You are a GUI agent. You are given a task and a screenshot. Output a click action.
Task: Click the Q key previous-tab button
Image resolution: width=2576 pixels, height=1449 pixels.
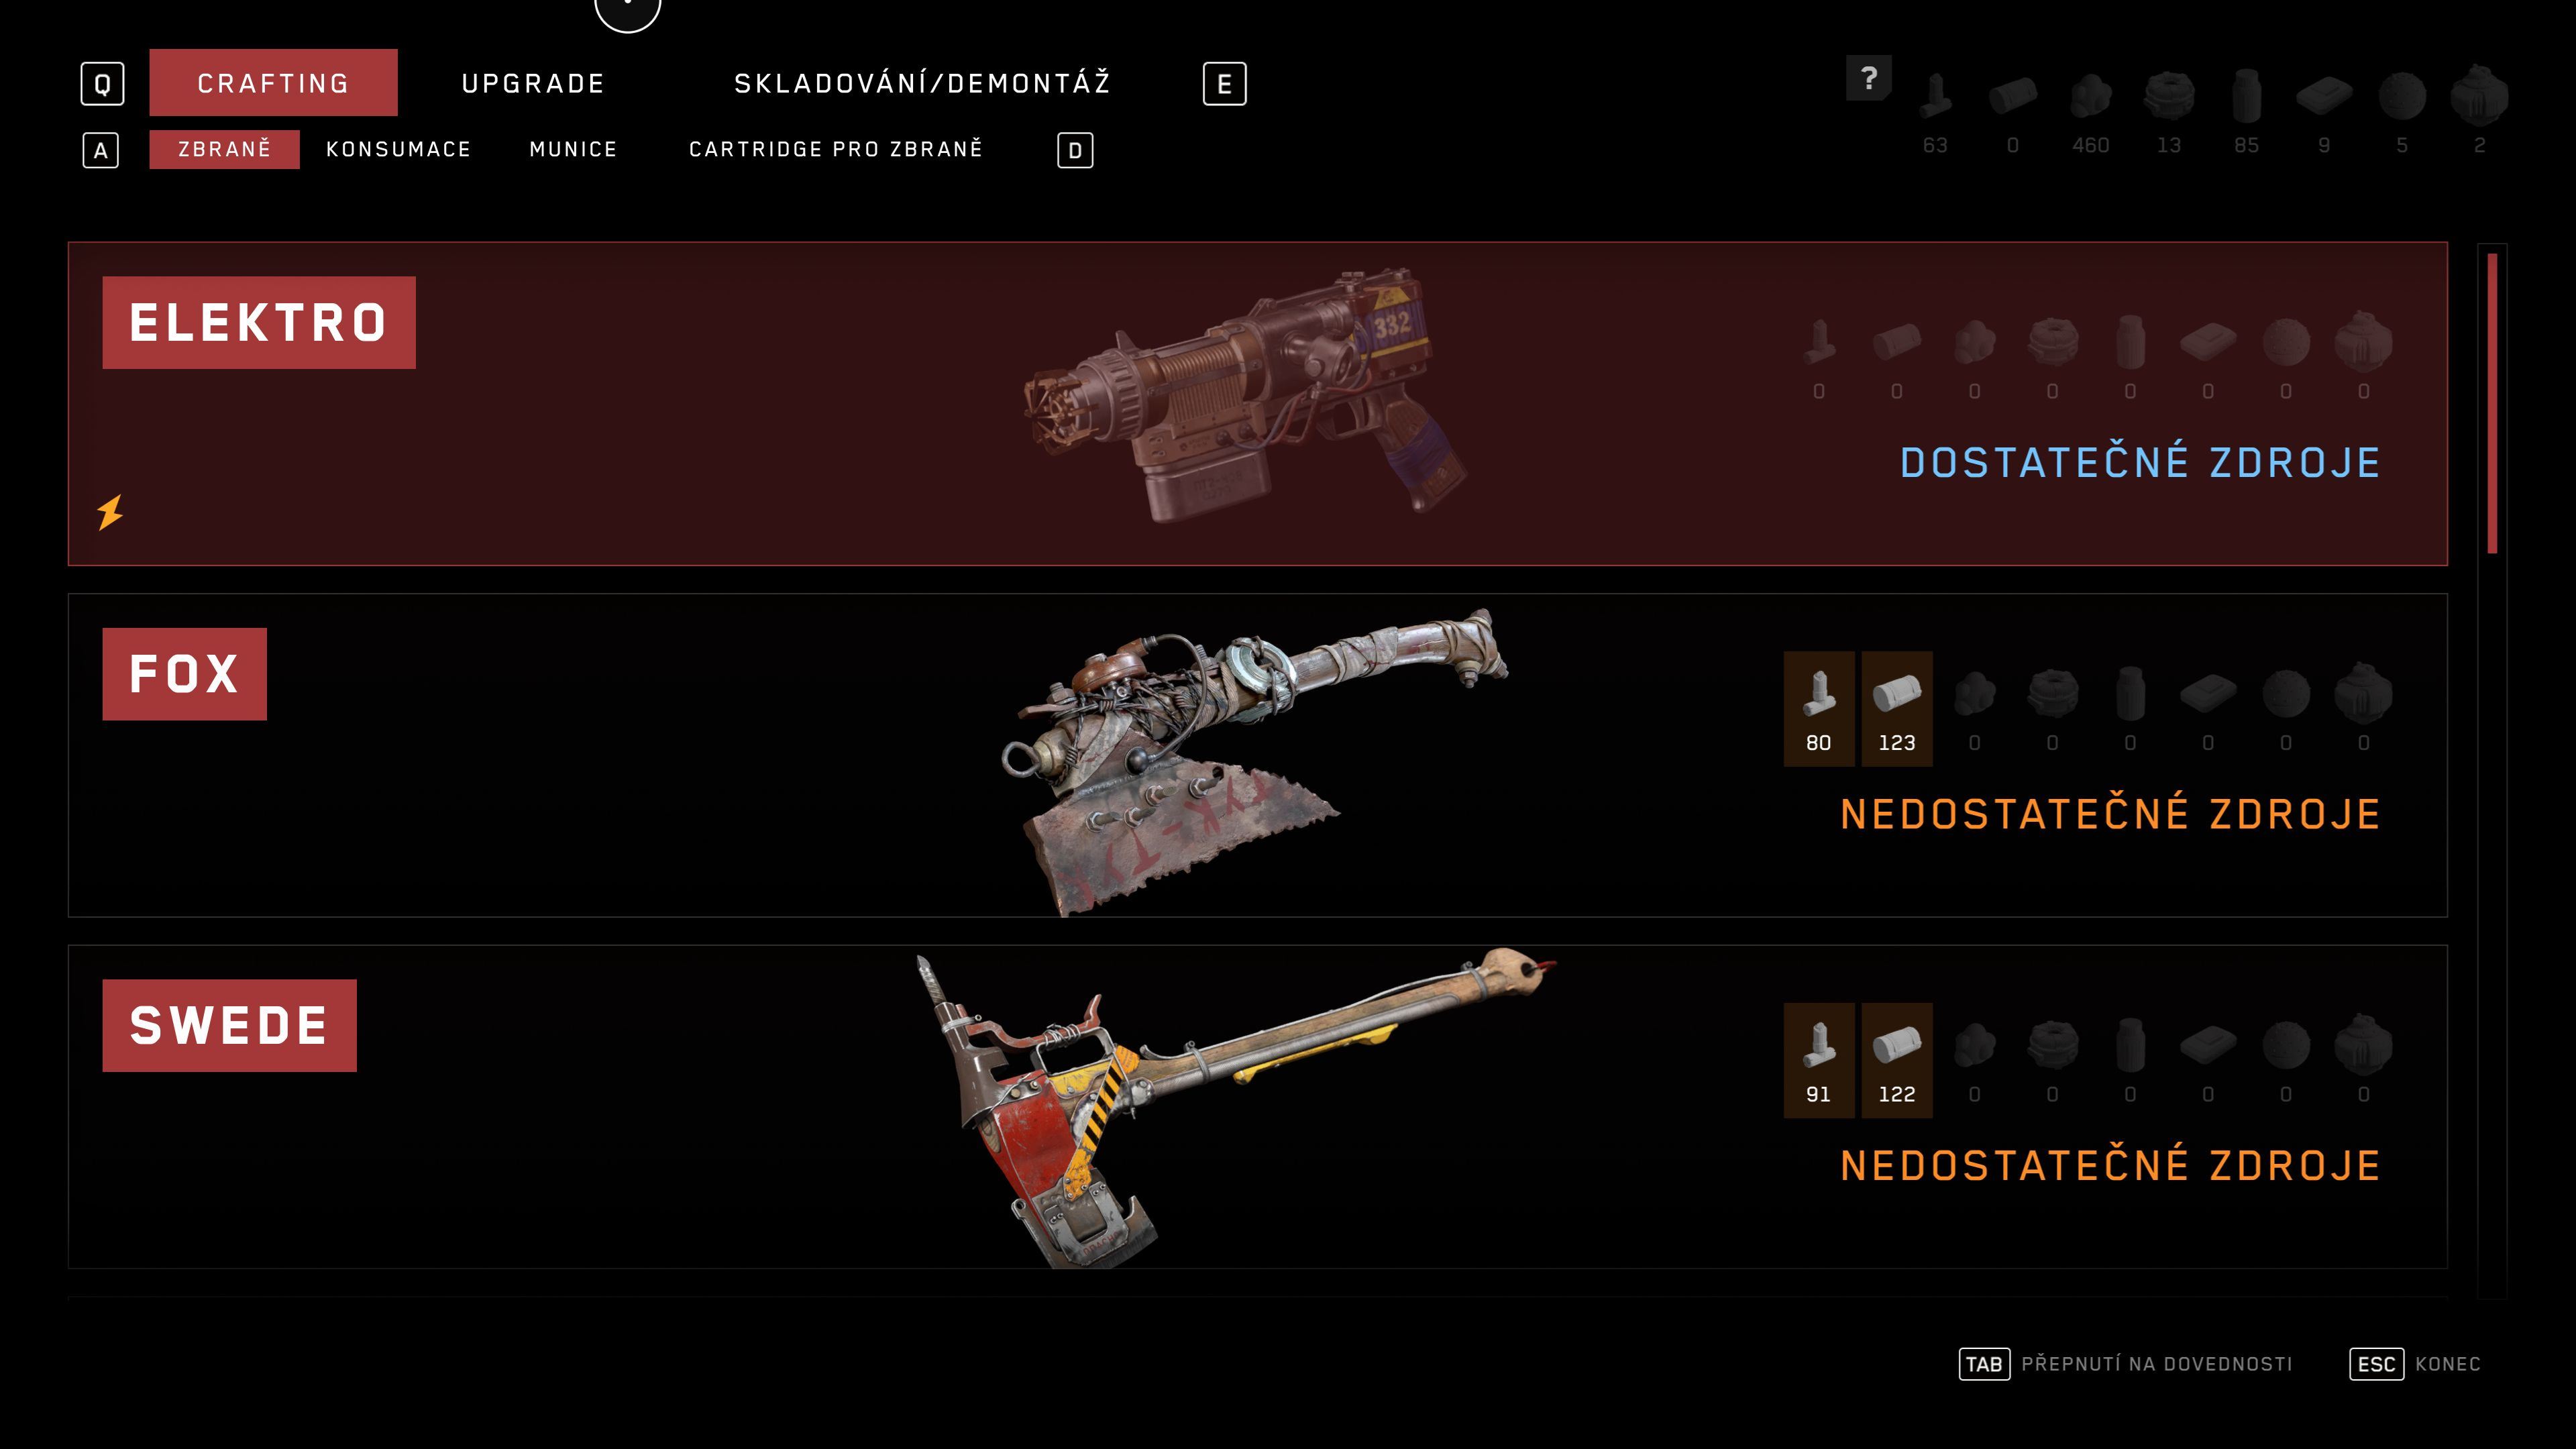(102, 84)
